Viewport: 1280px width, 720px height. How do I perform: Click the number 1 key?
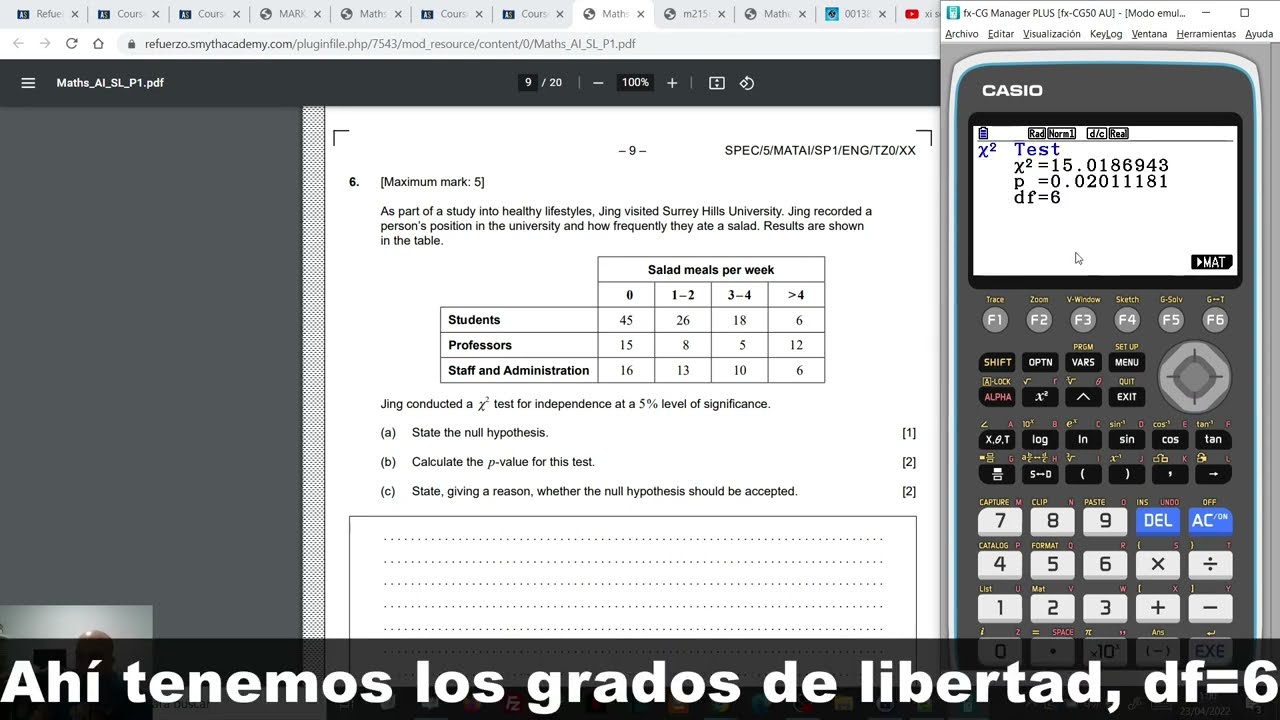pos(999,608)
